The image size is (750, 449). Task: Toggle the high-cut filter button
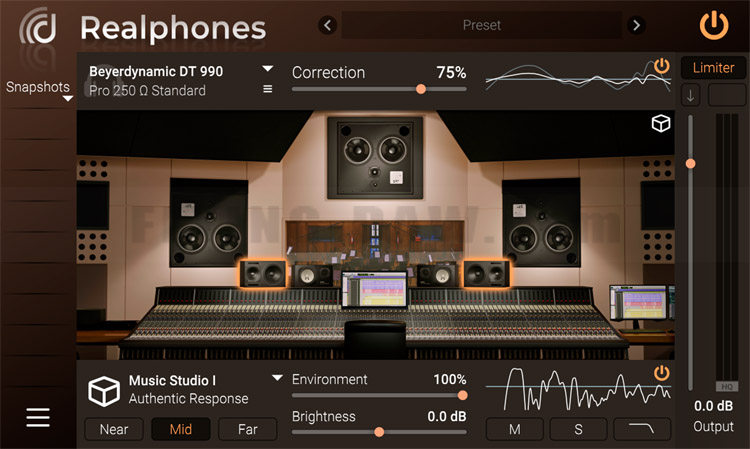coord(642,429)
